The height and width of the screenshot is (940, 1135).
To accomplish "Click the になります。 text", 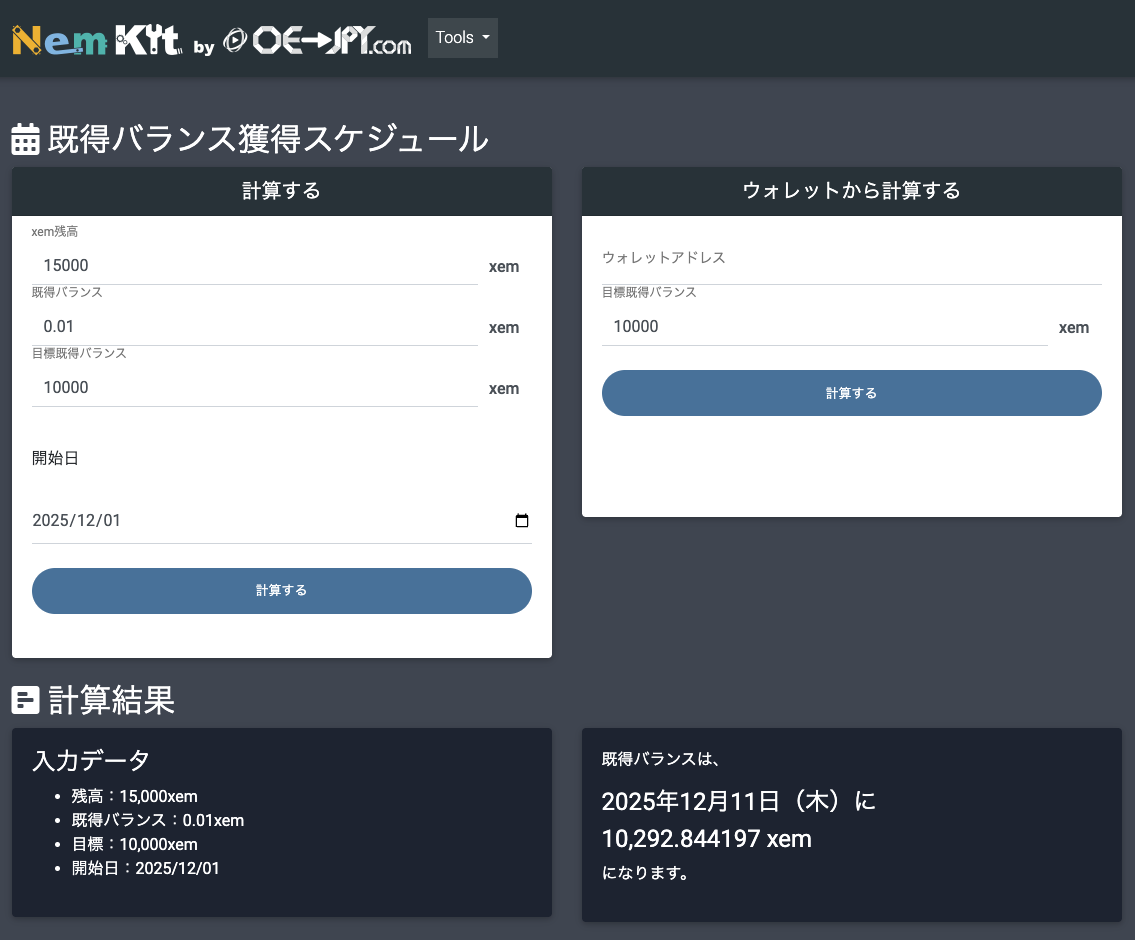I will point(645,873).
